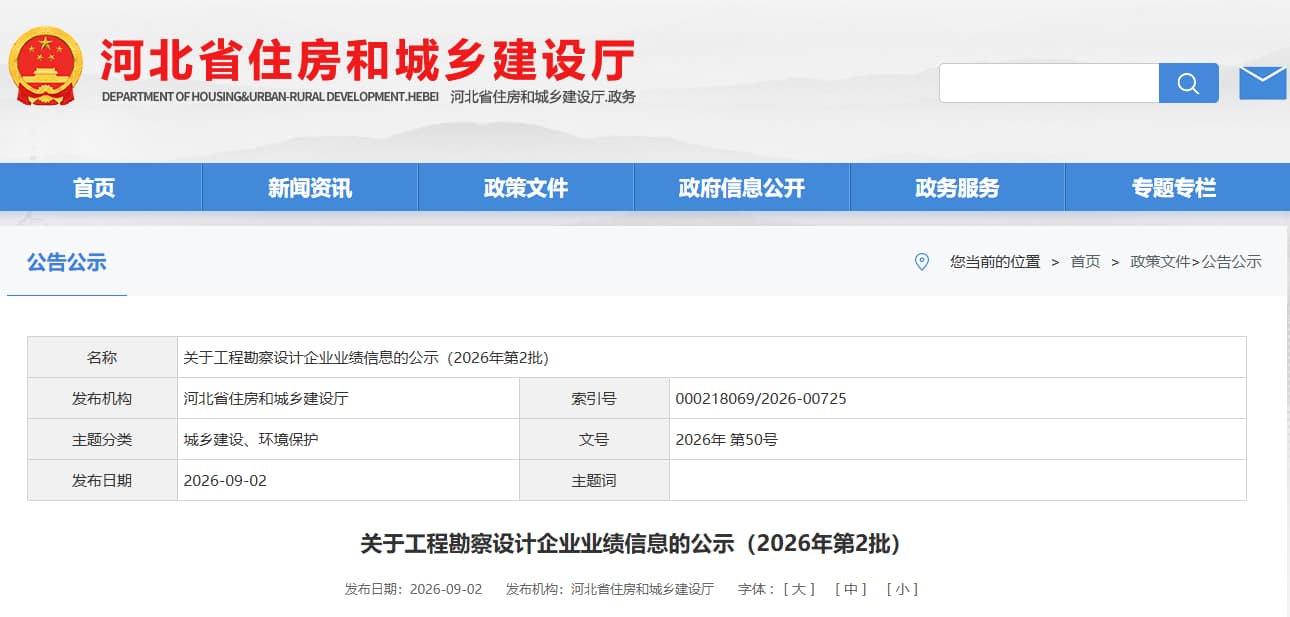Go to 首页 in the breadcrumb
This screenshot has width=1290, height=617.
coord(1085,262)
